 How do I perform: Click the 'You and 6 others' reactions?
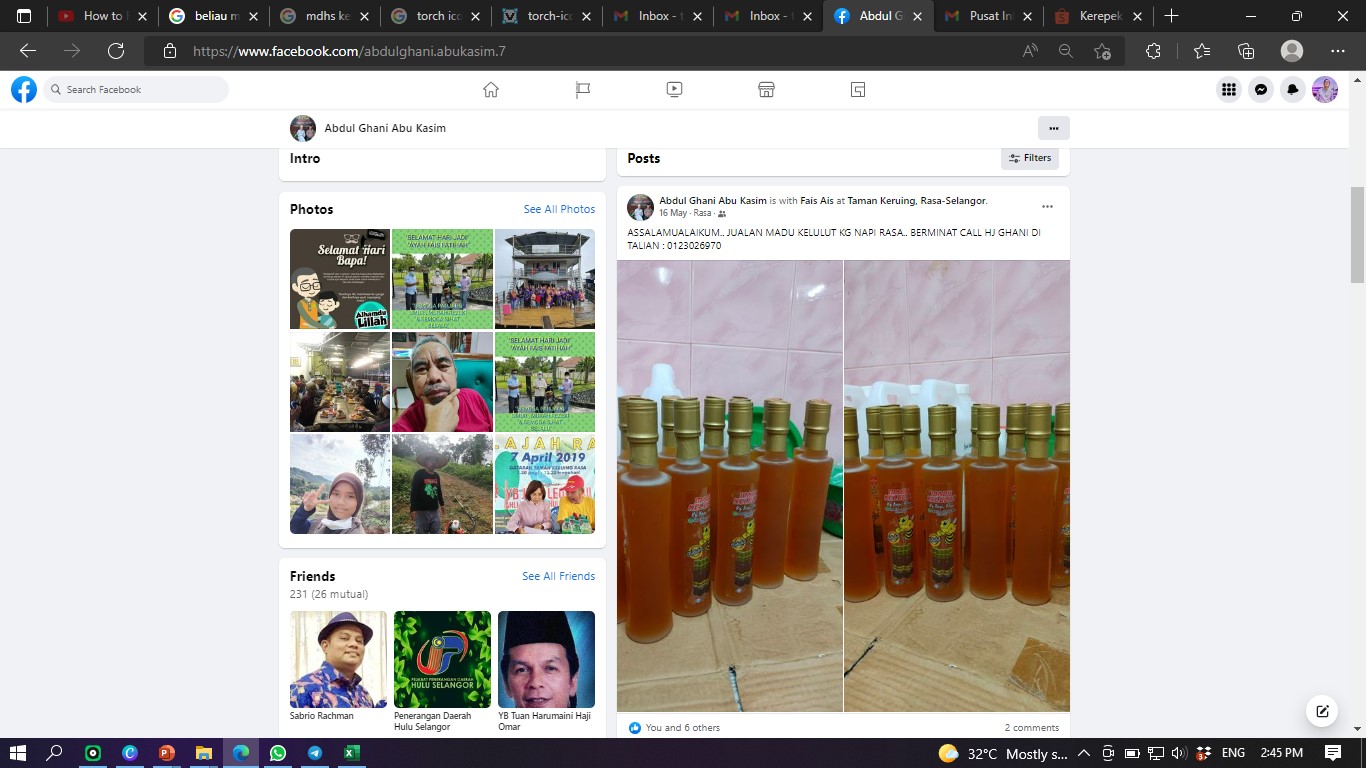point(682,728)
